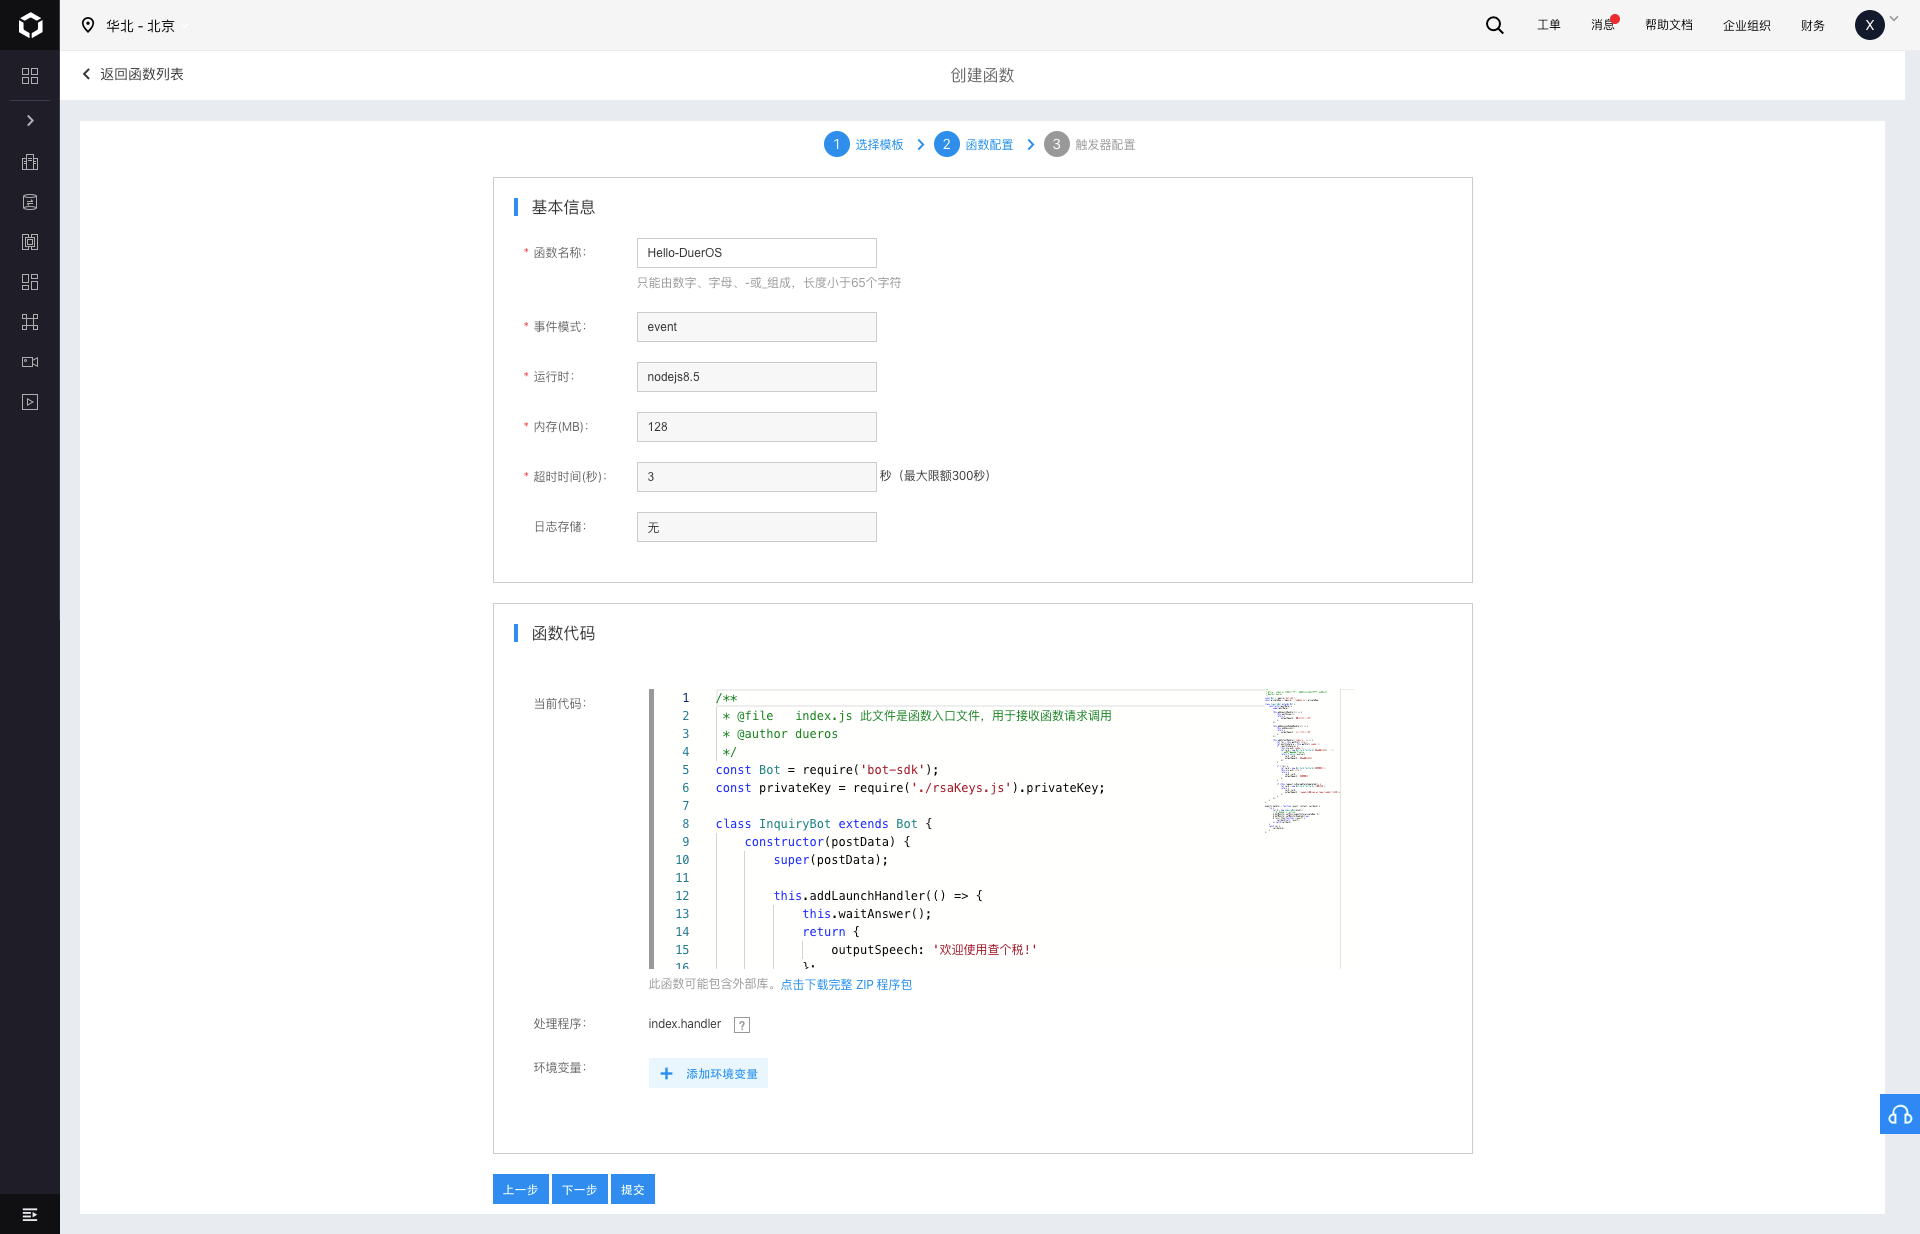Image resolution: width=1920 pixels, height=1234 pixels.
Task: Click the 下一步 button
Action: [579, 1189]
